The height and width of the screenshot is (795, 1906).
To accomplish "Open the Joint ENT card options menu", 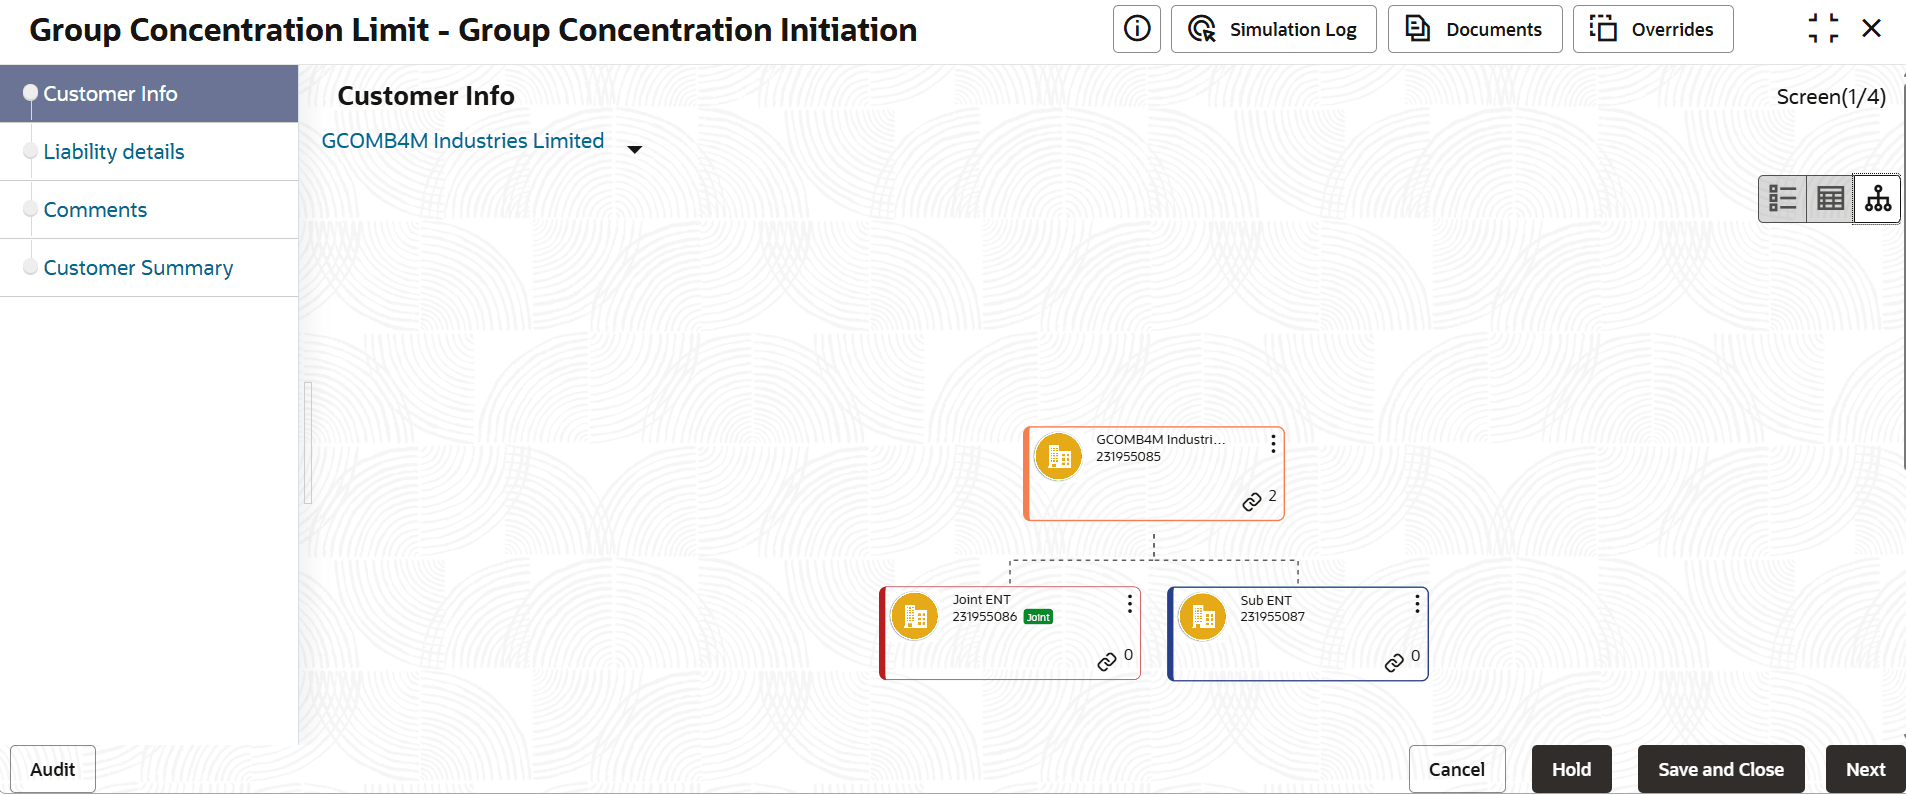I will 1130,603.
